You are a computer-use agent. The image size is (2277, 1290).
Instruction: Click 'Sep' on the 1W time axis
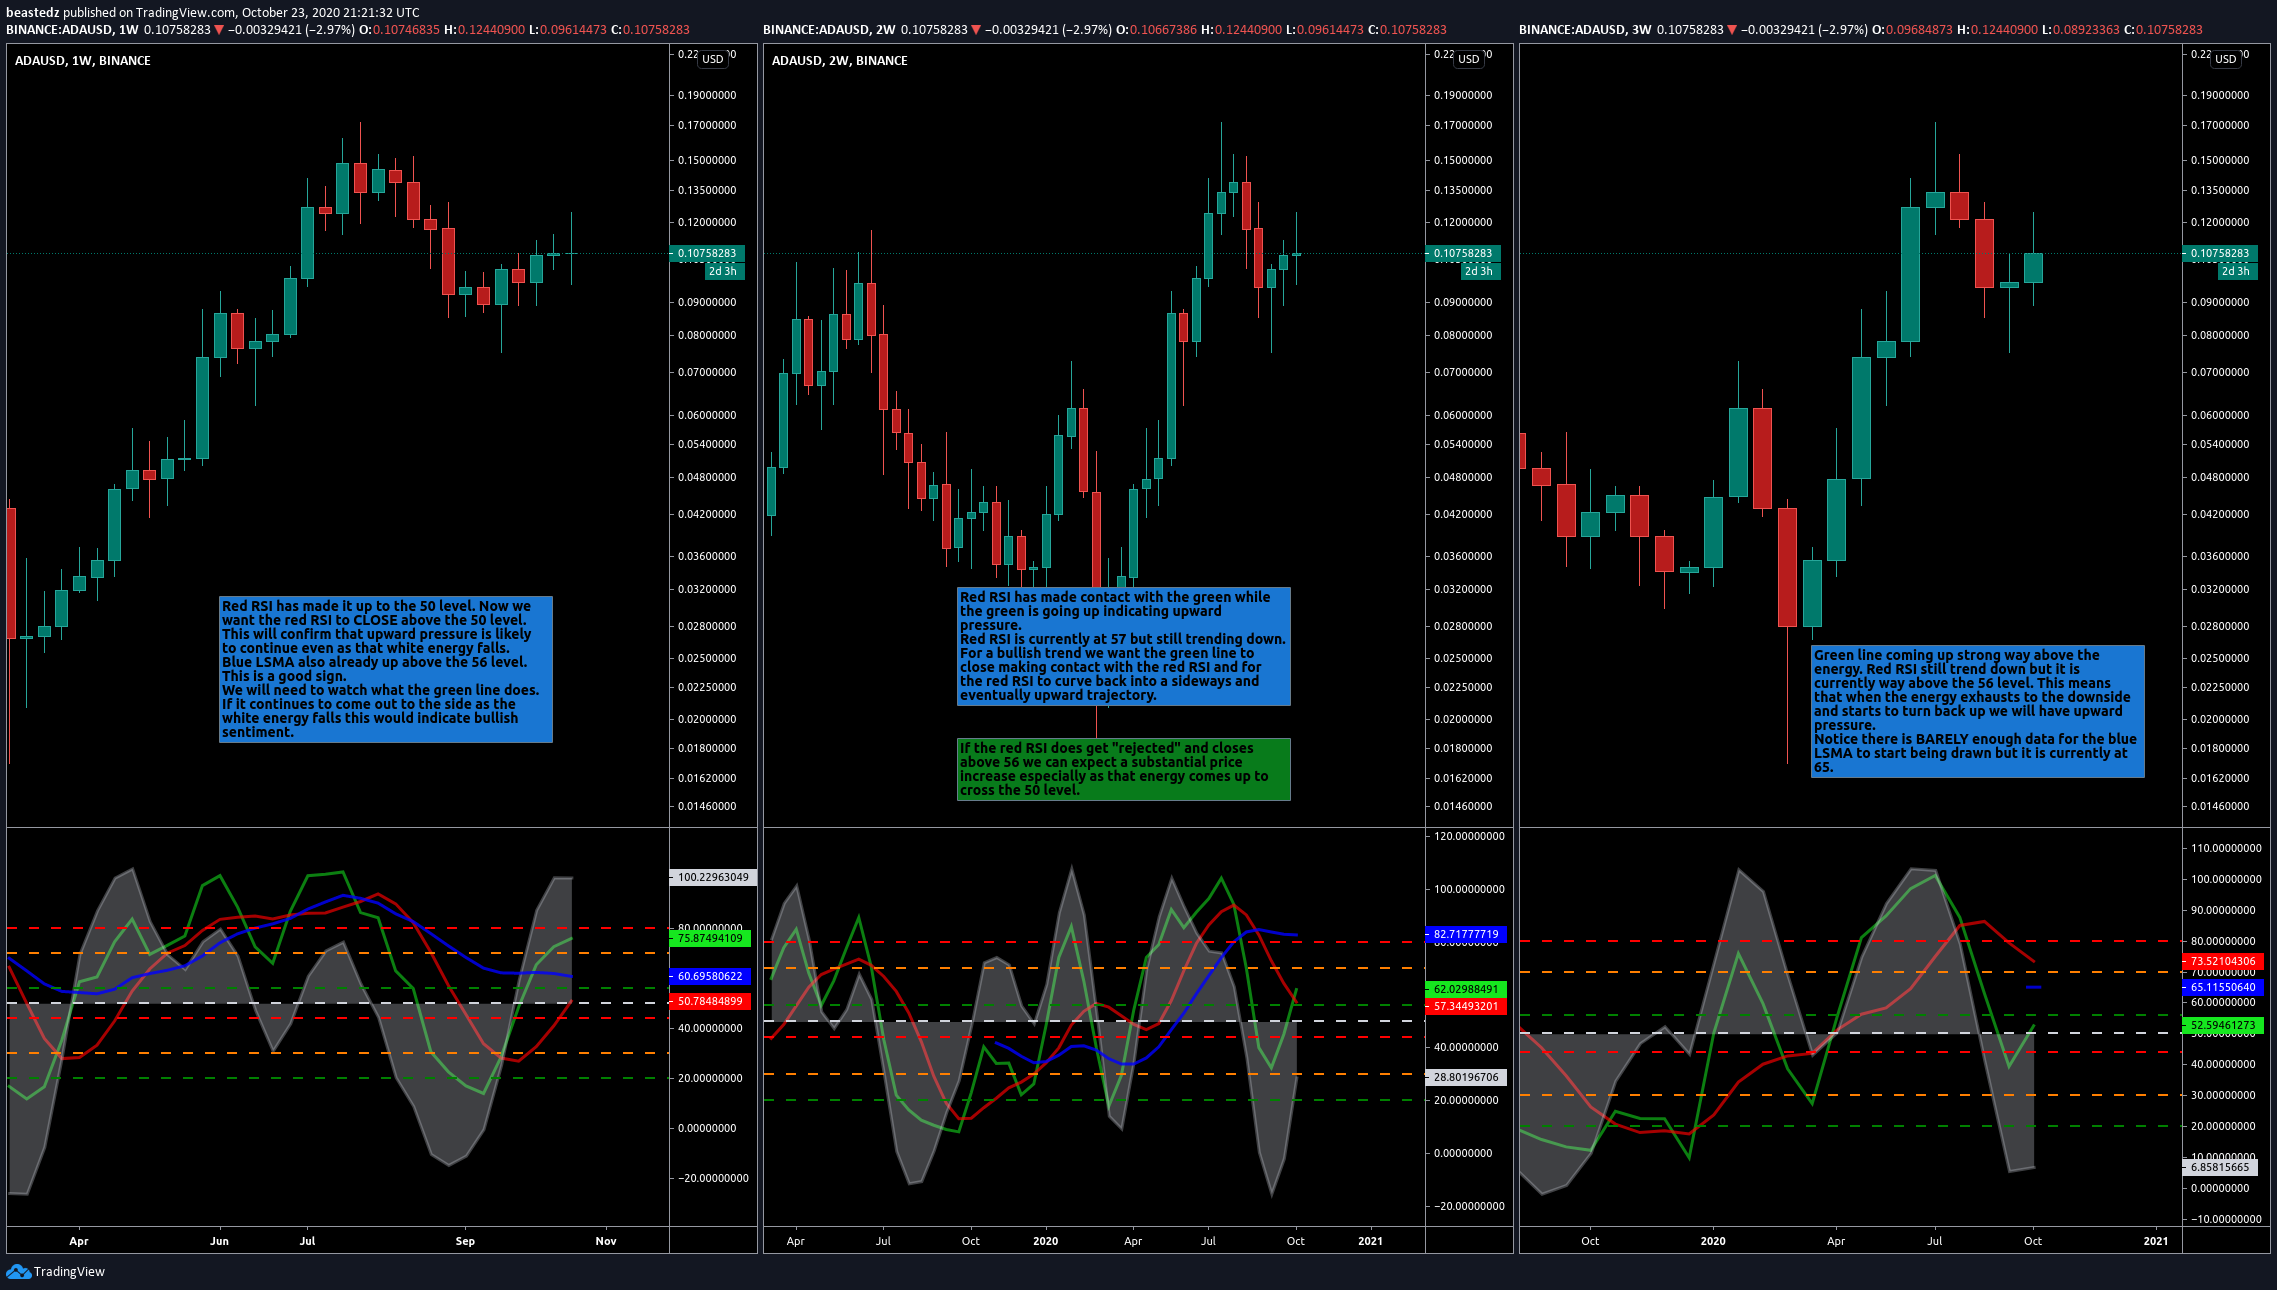click(465, 1241)
